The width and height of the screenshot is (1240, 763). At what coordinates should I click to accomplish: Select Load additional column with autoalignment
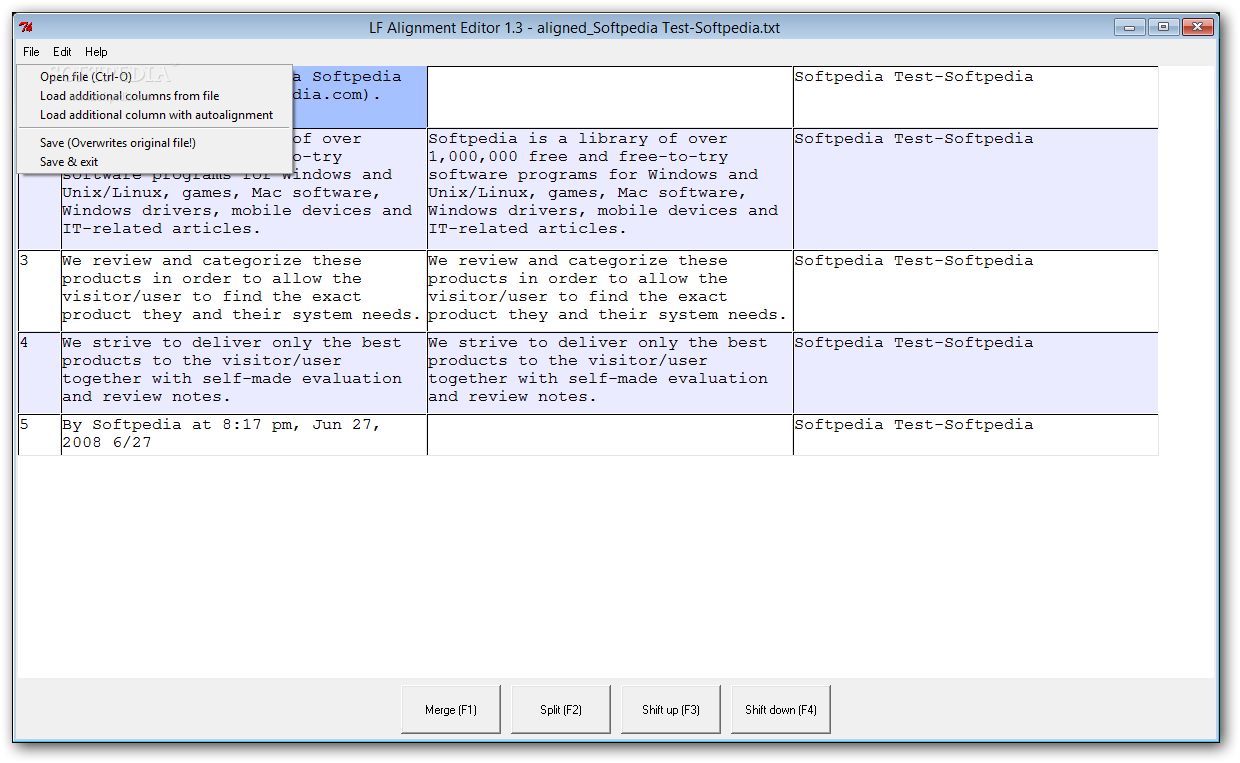154,115
